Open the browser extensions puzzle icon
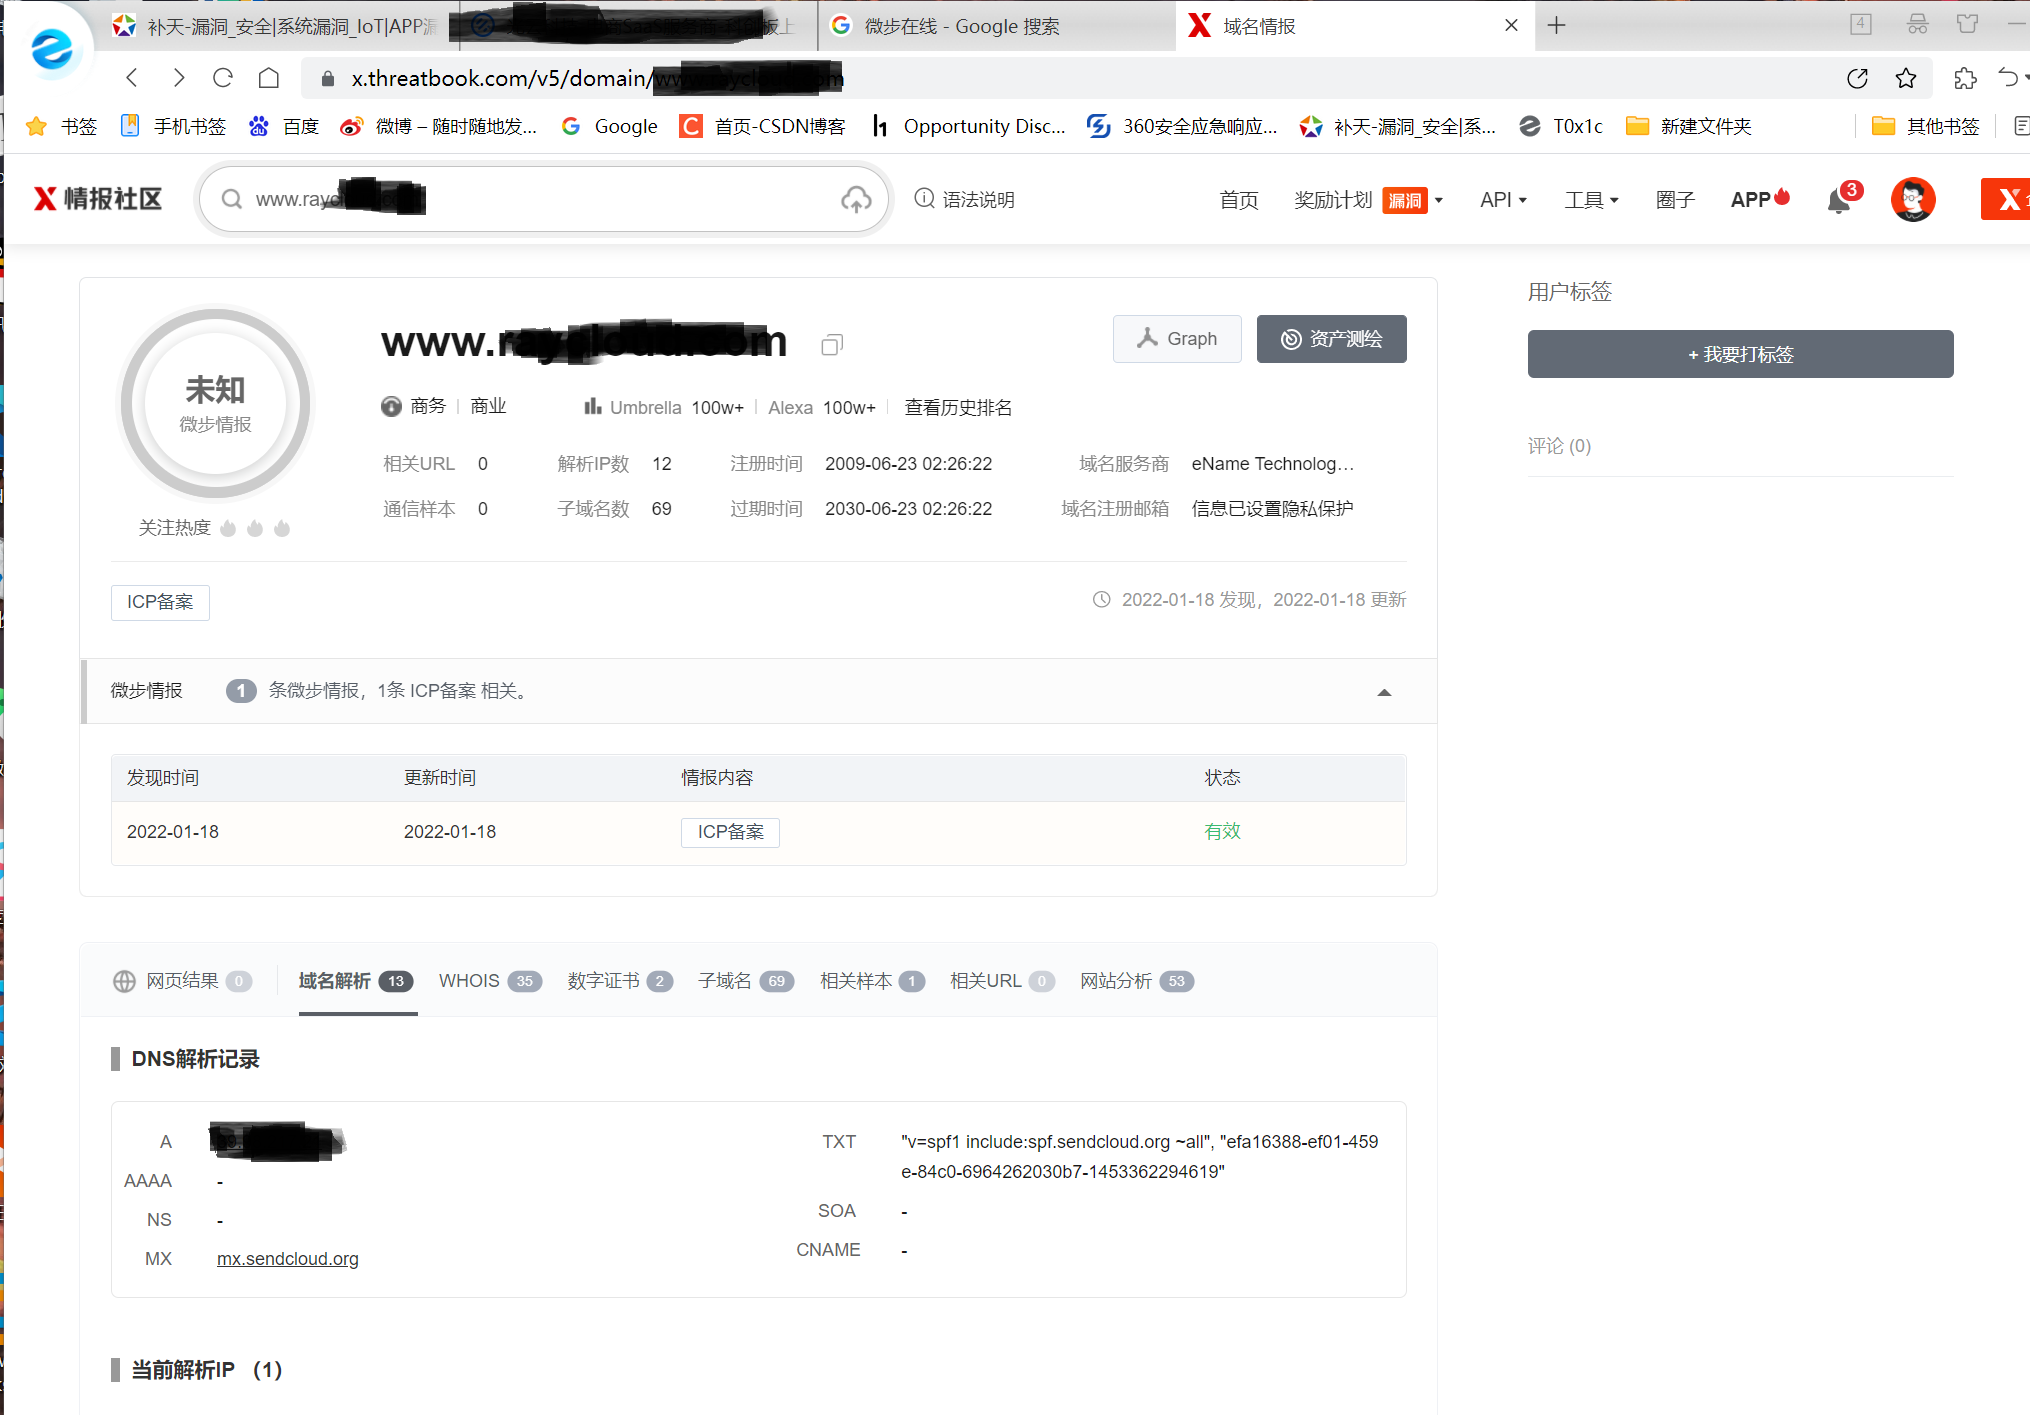The width and height of the screenshot is (2030, 1415). [x=1965, y=78]
